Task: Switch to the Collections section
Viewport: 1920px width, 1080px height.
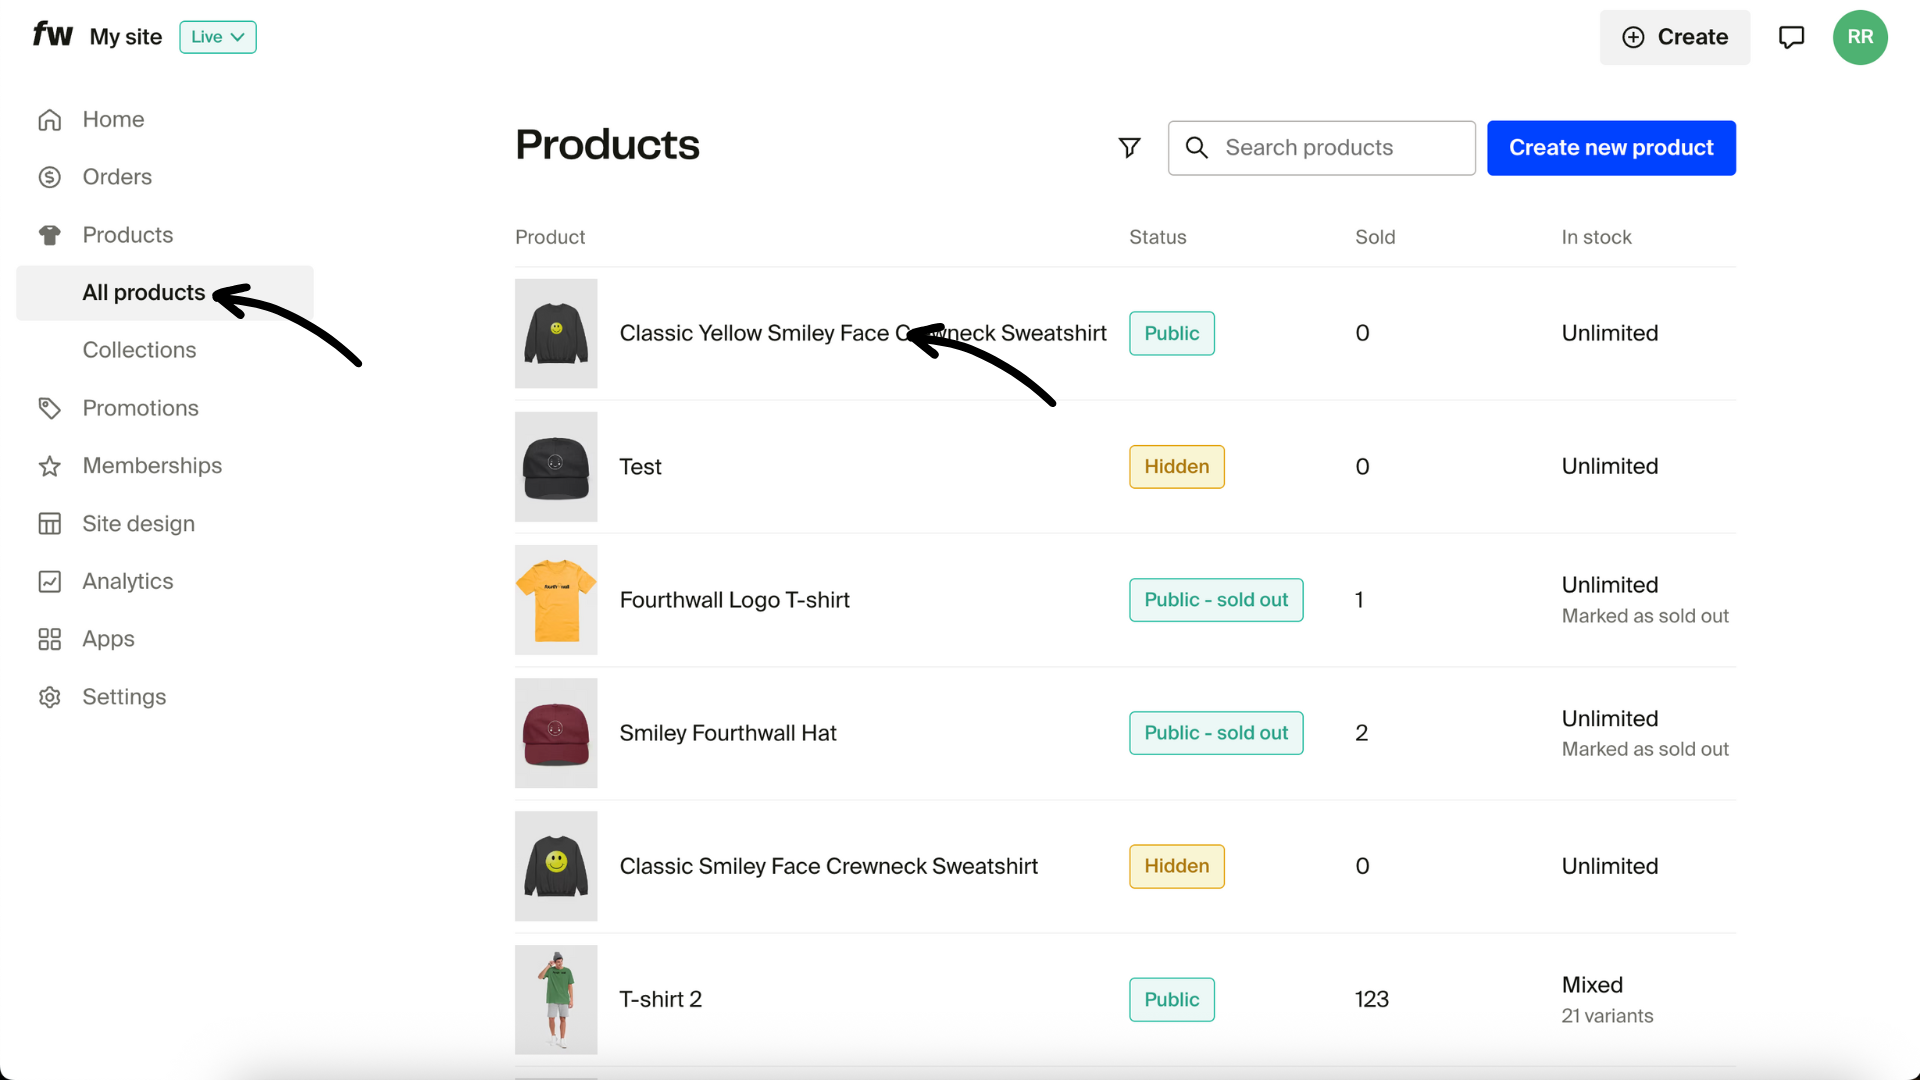Action: click(139, 350)
